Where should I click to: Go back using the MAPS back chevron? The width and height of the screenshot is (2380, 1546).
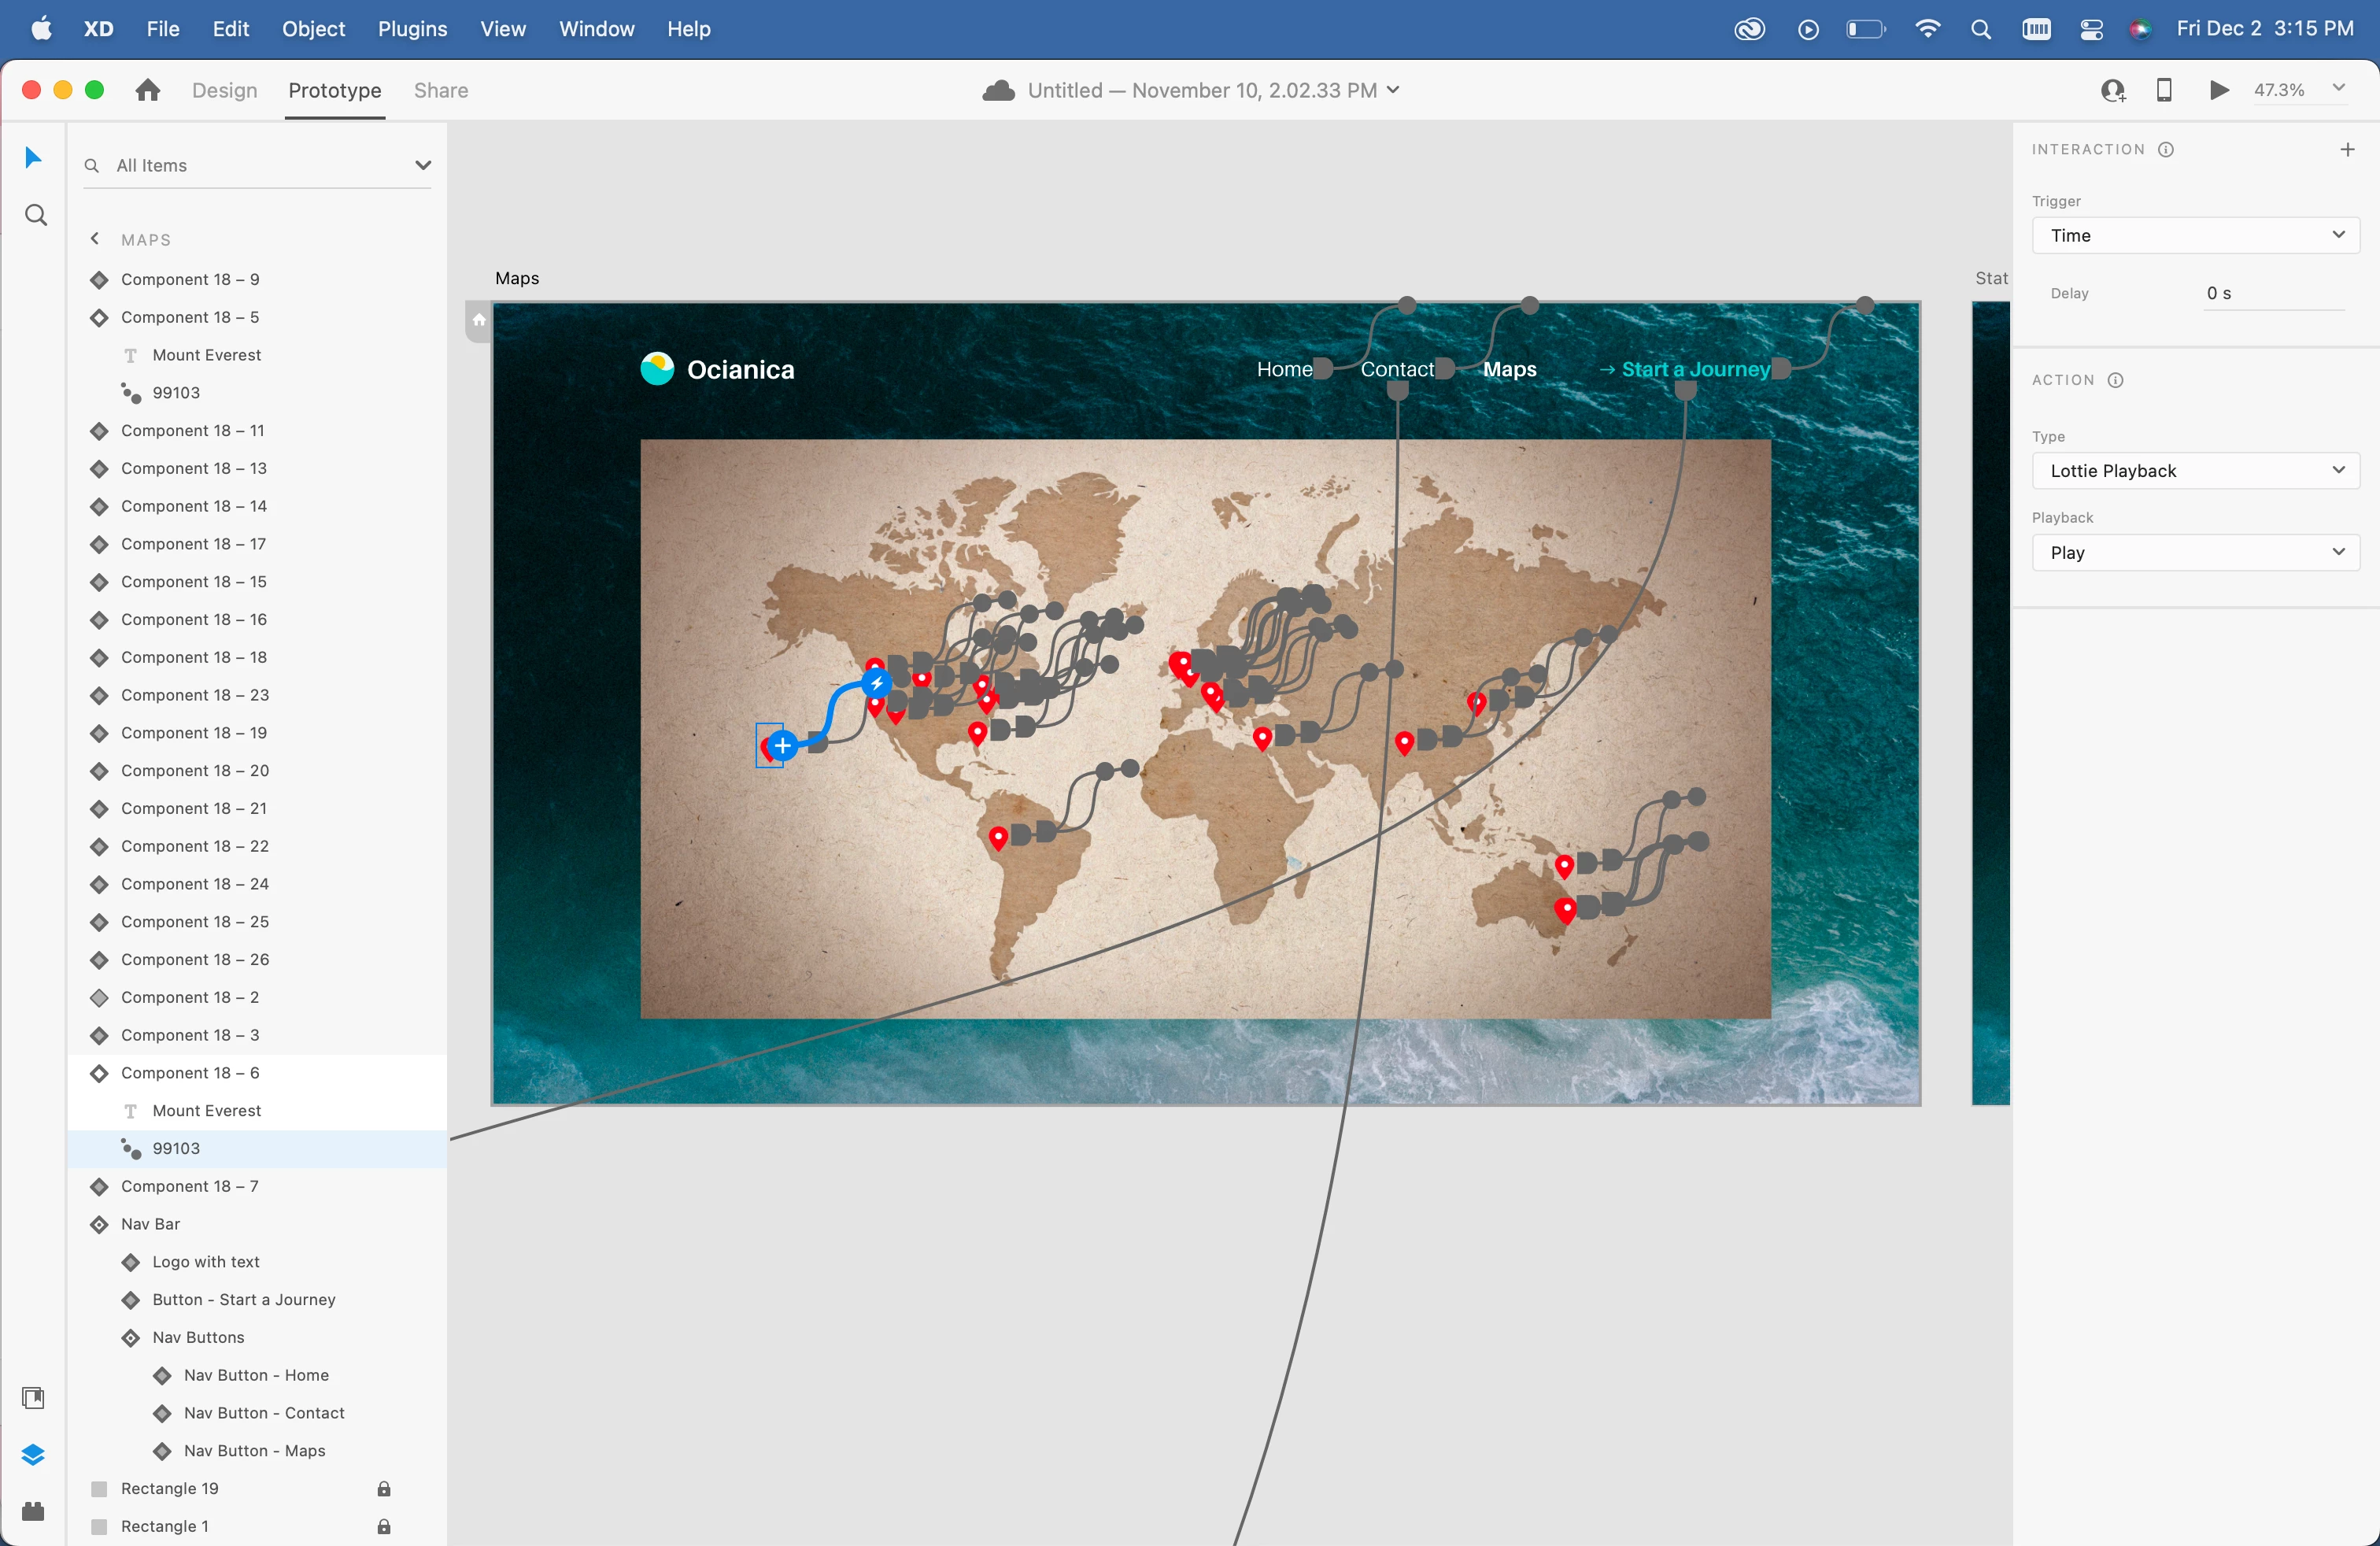tap(95, 239)
